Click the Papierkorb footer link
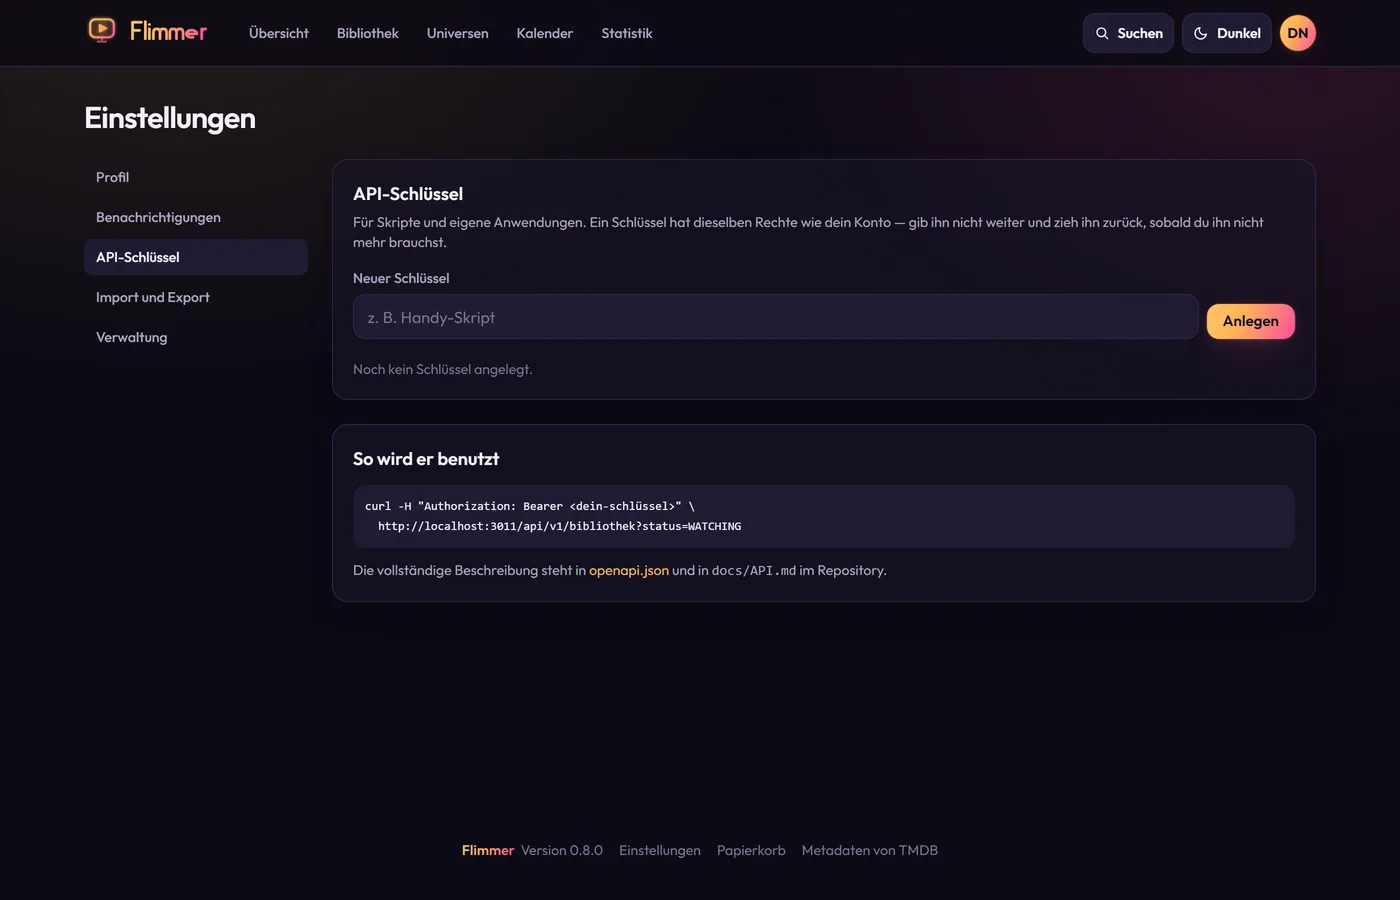Screen dimensions: 1400x900 751,850
